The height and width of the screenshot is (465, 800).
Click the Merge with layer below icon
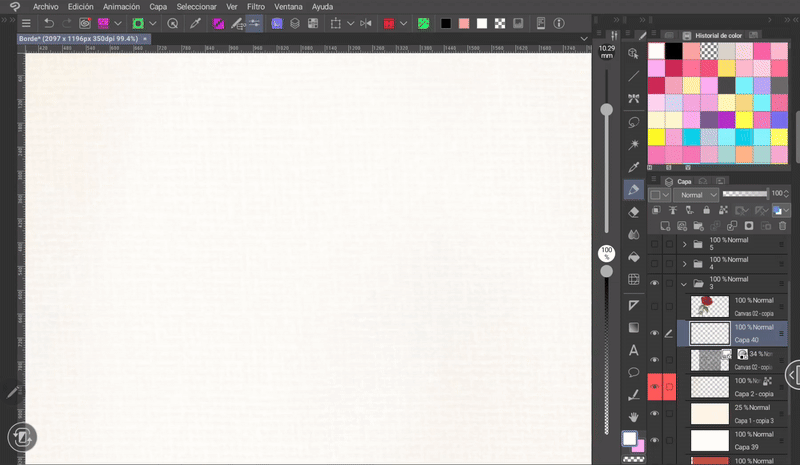(x=732, y=226)
